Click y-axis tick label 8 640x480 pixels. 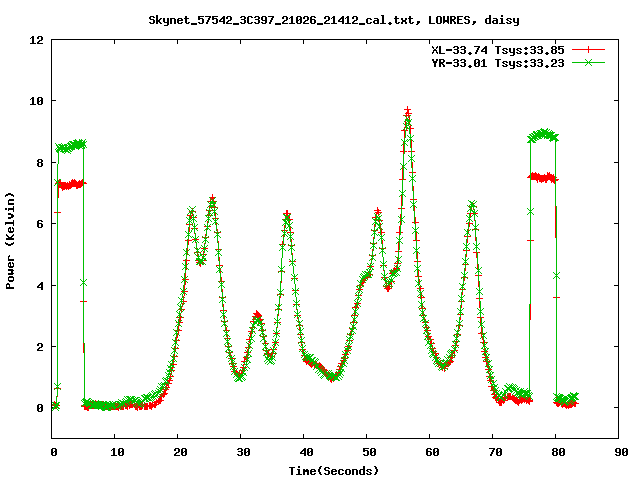tap(40, 162)
